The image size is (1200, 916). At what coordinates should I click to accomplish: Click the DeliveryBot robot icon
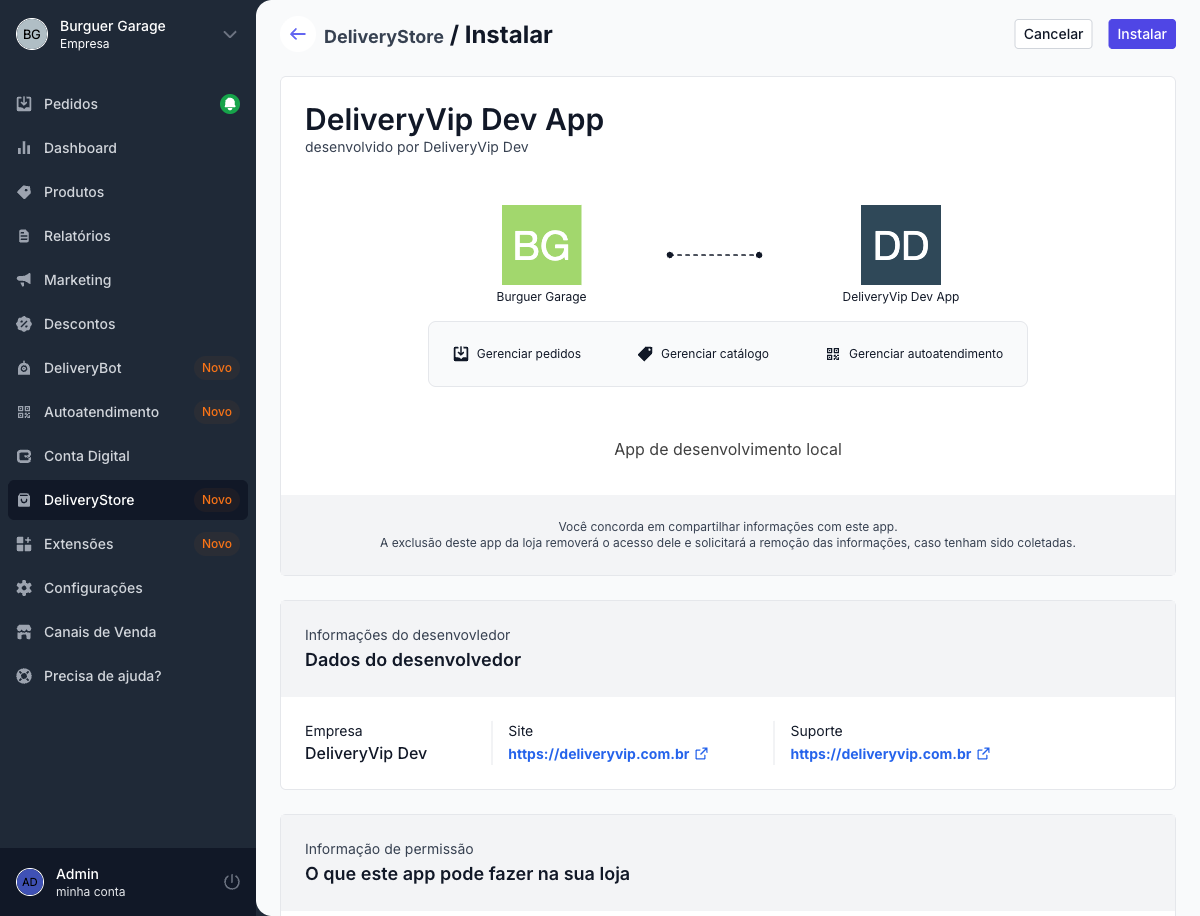(24, 368)
